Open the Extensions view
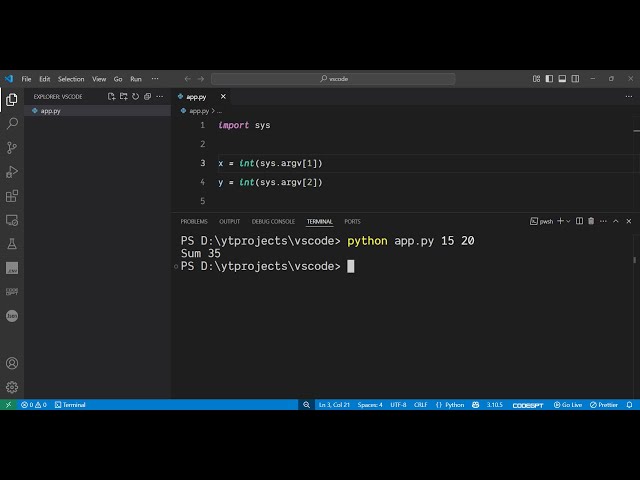The height and width of the screenshot is (480, 640). [x=12, y=196]
